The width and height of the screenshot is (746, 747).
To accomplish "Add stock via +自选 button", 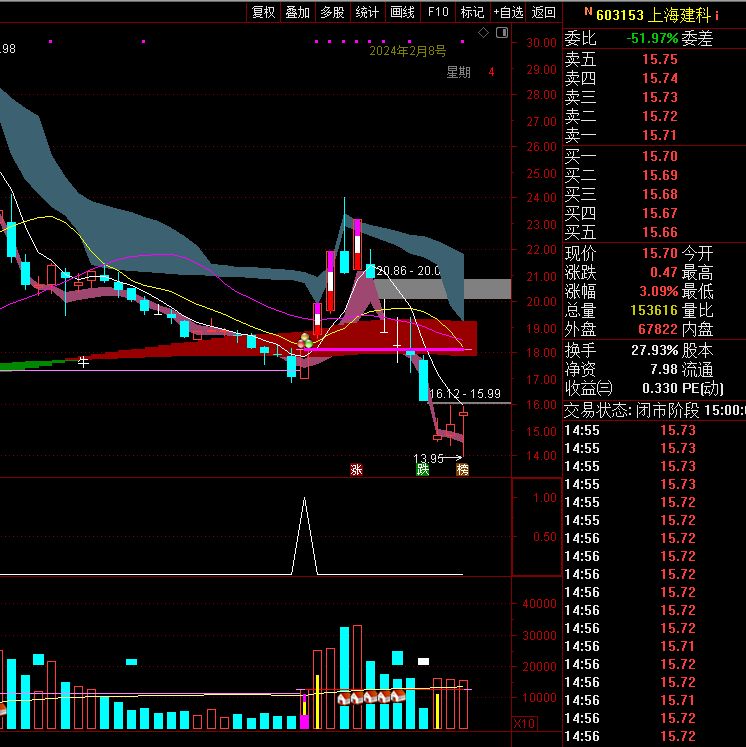I will pyautogui.click(x=508, y=12).
